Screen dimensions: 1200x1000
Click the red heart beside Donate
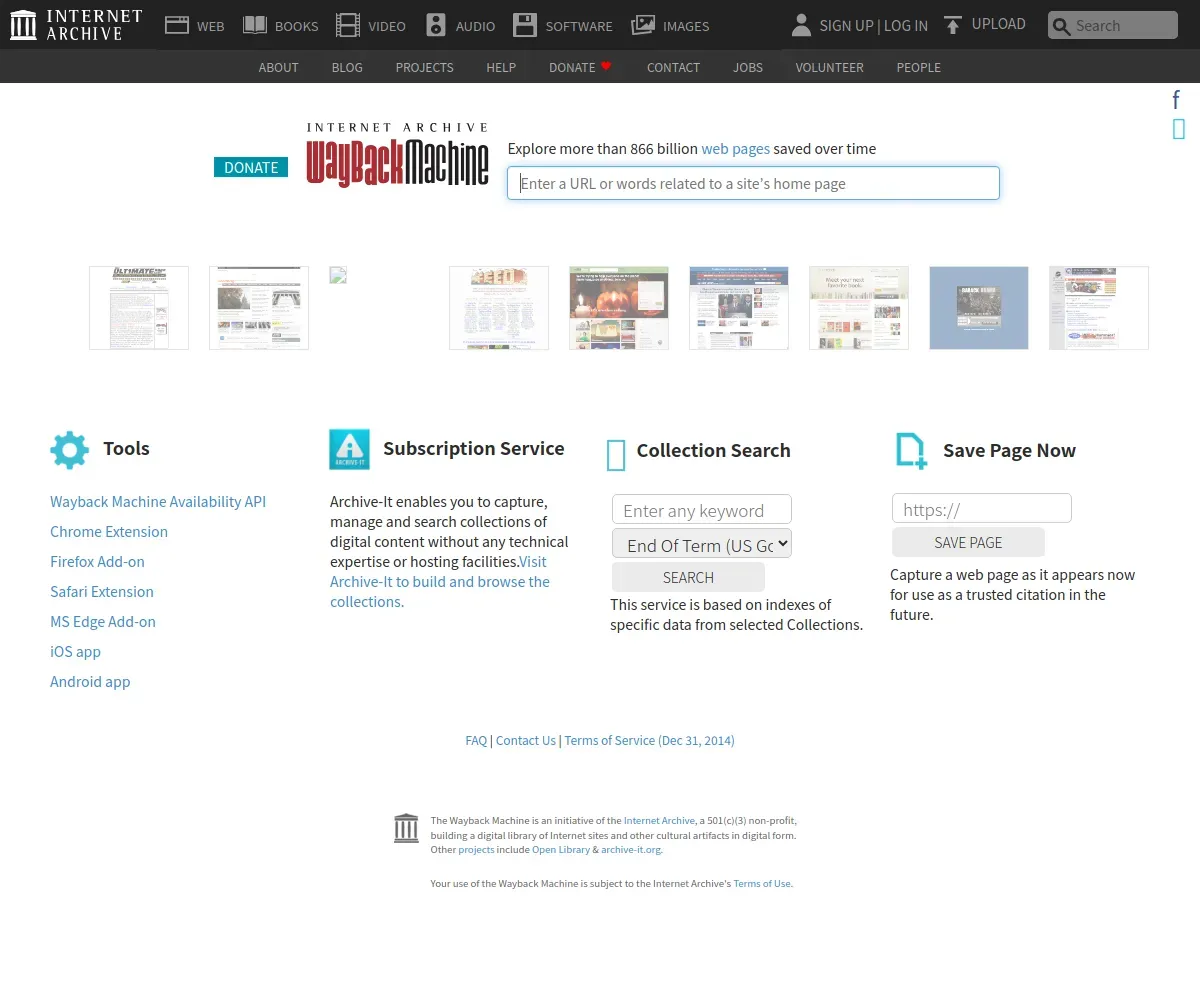coord(606,66)
